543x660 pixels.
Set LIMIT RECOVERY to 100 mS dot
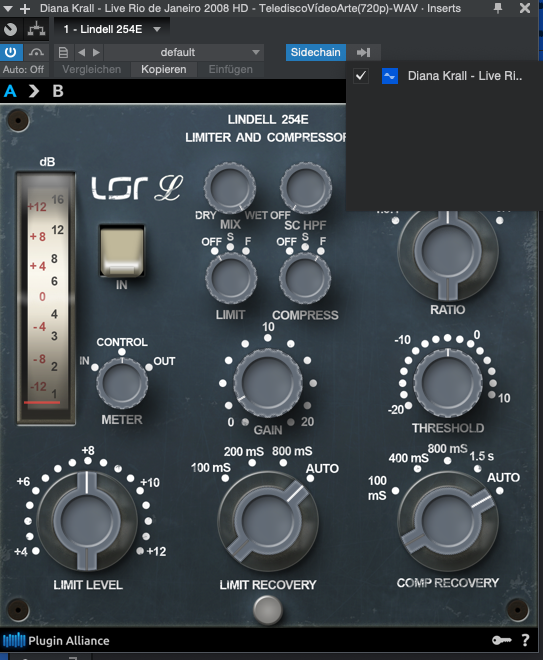[x=225, y=478]
